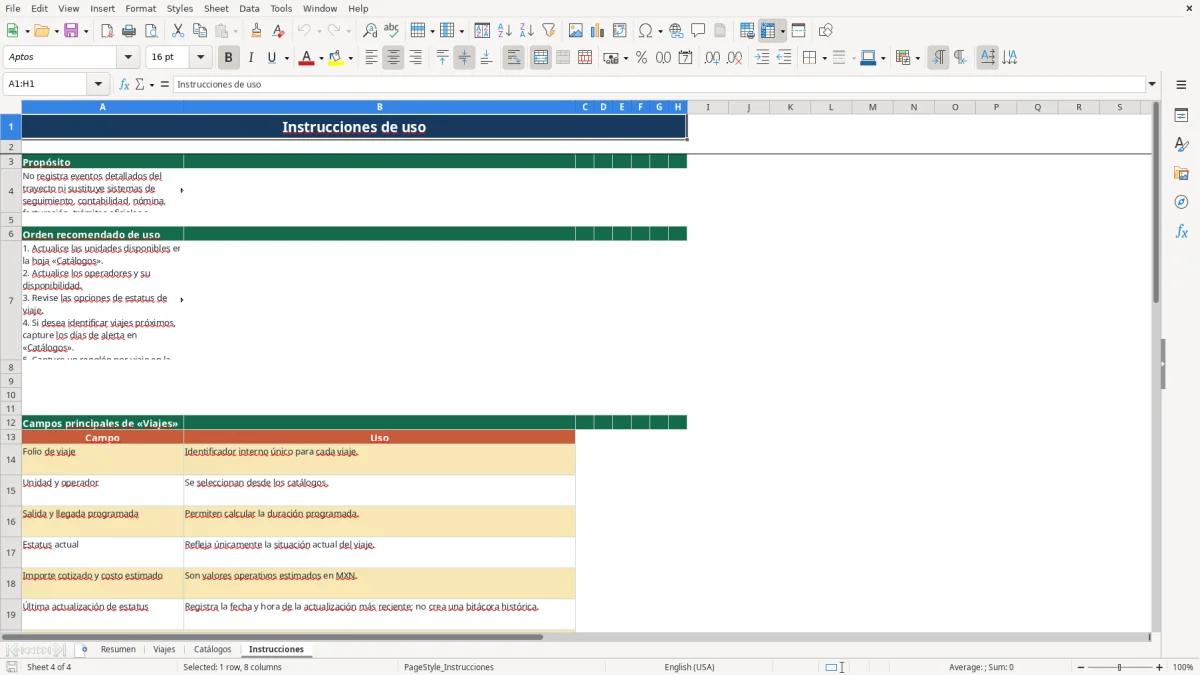Toggle Center Horizontally alignment

tap(393, 58)
